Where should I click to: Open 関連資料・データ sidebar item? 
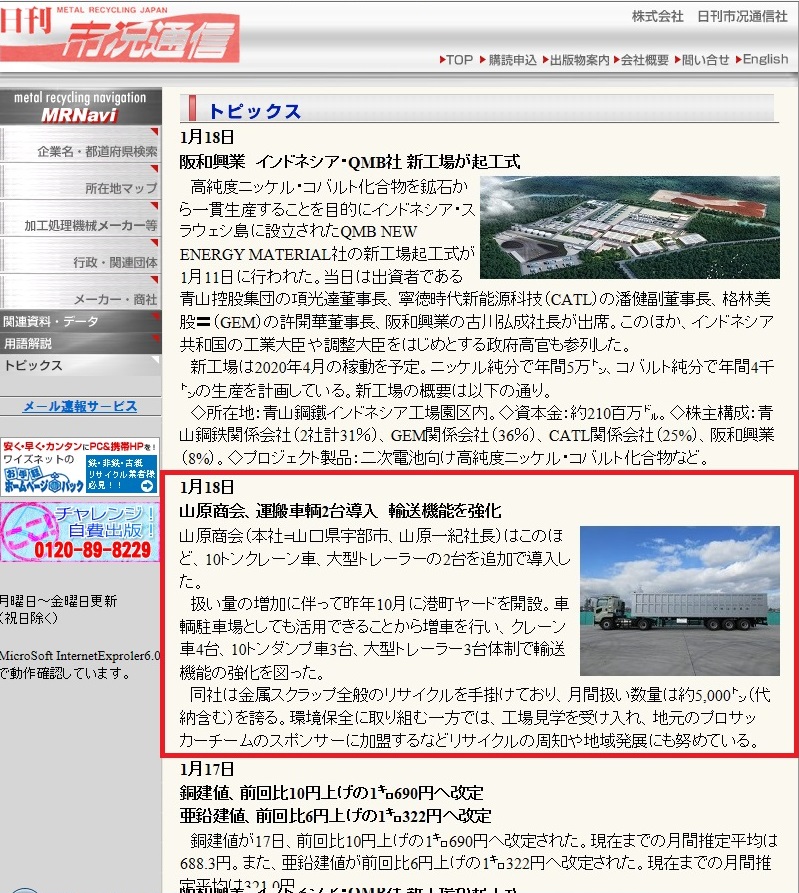tap(80, 321)
